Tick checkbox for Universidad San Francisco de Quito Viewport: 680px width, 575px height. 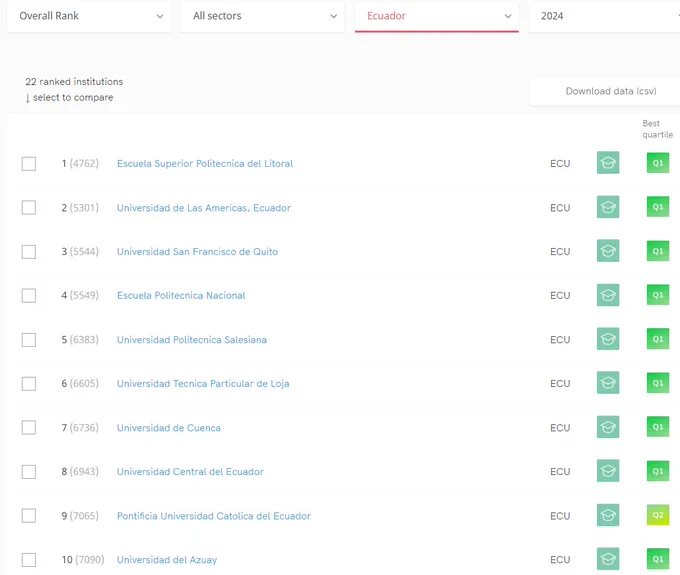(29, 252)
